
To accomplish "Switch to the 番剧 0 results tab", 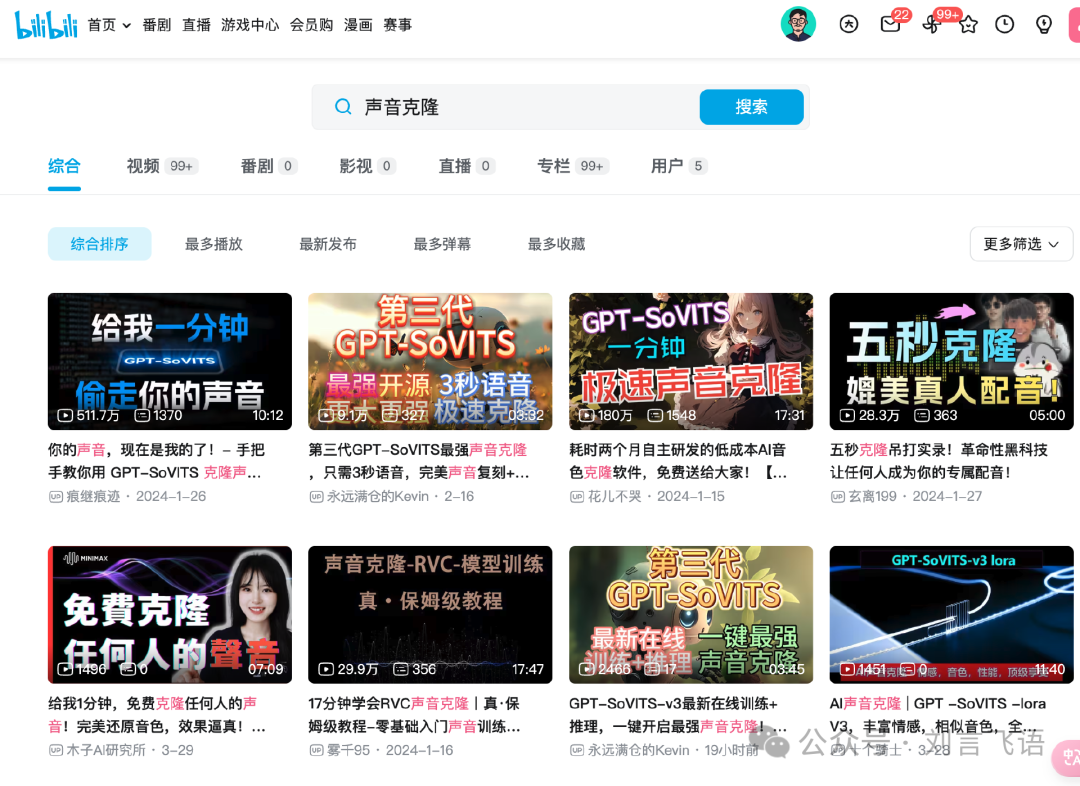I will (269, 166).
